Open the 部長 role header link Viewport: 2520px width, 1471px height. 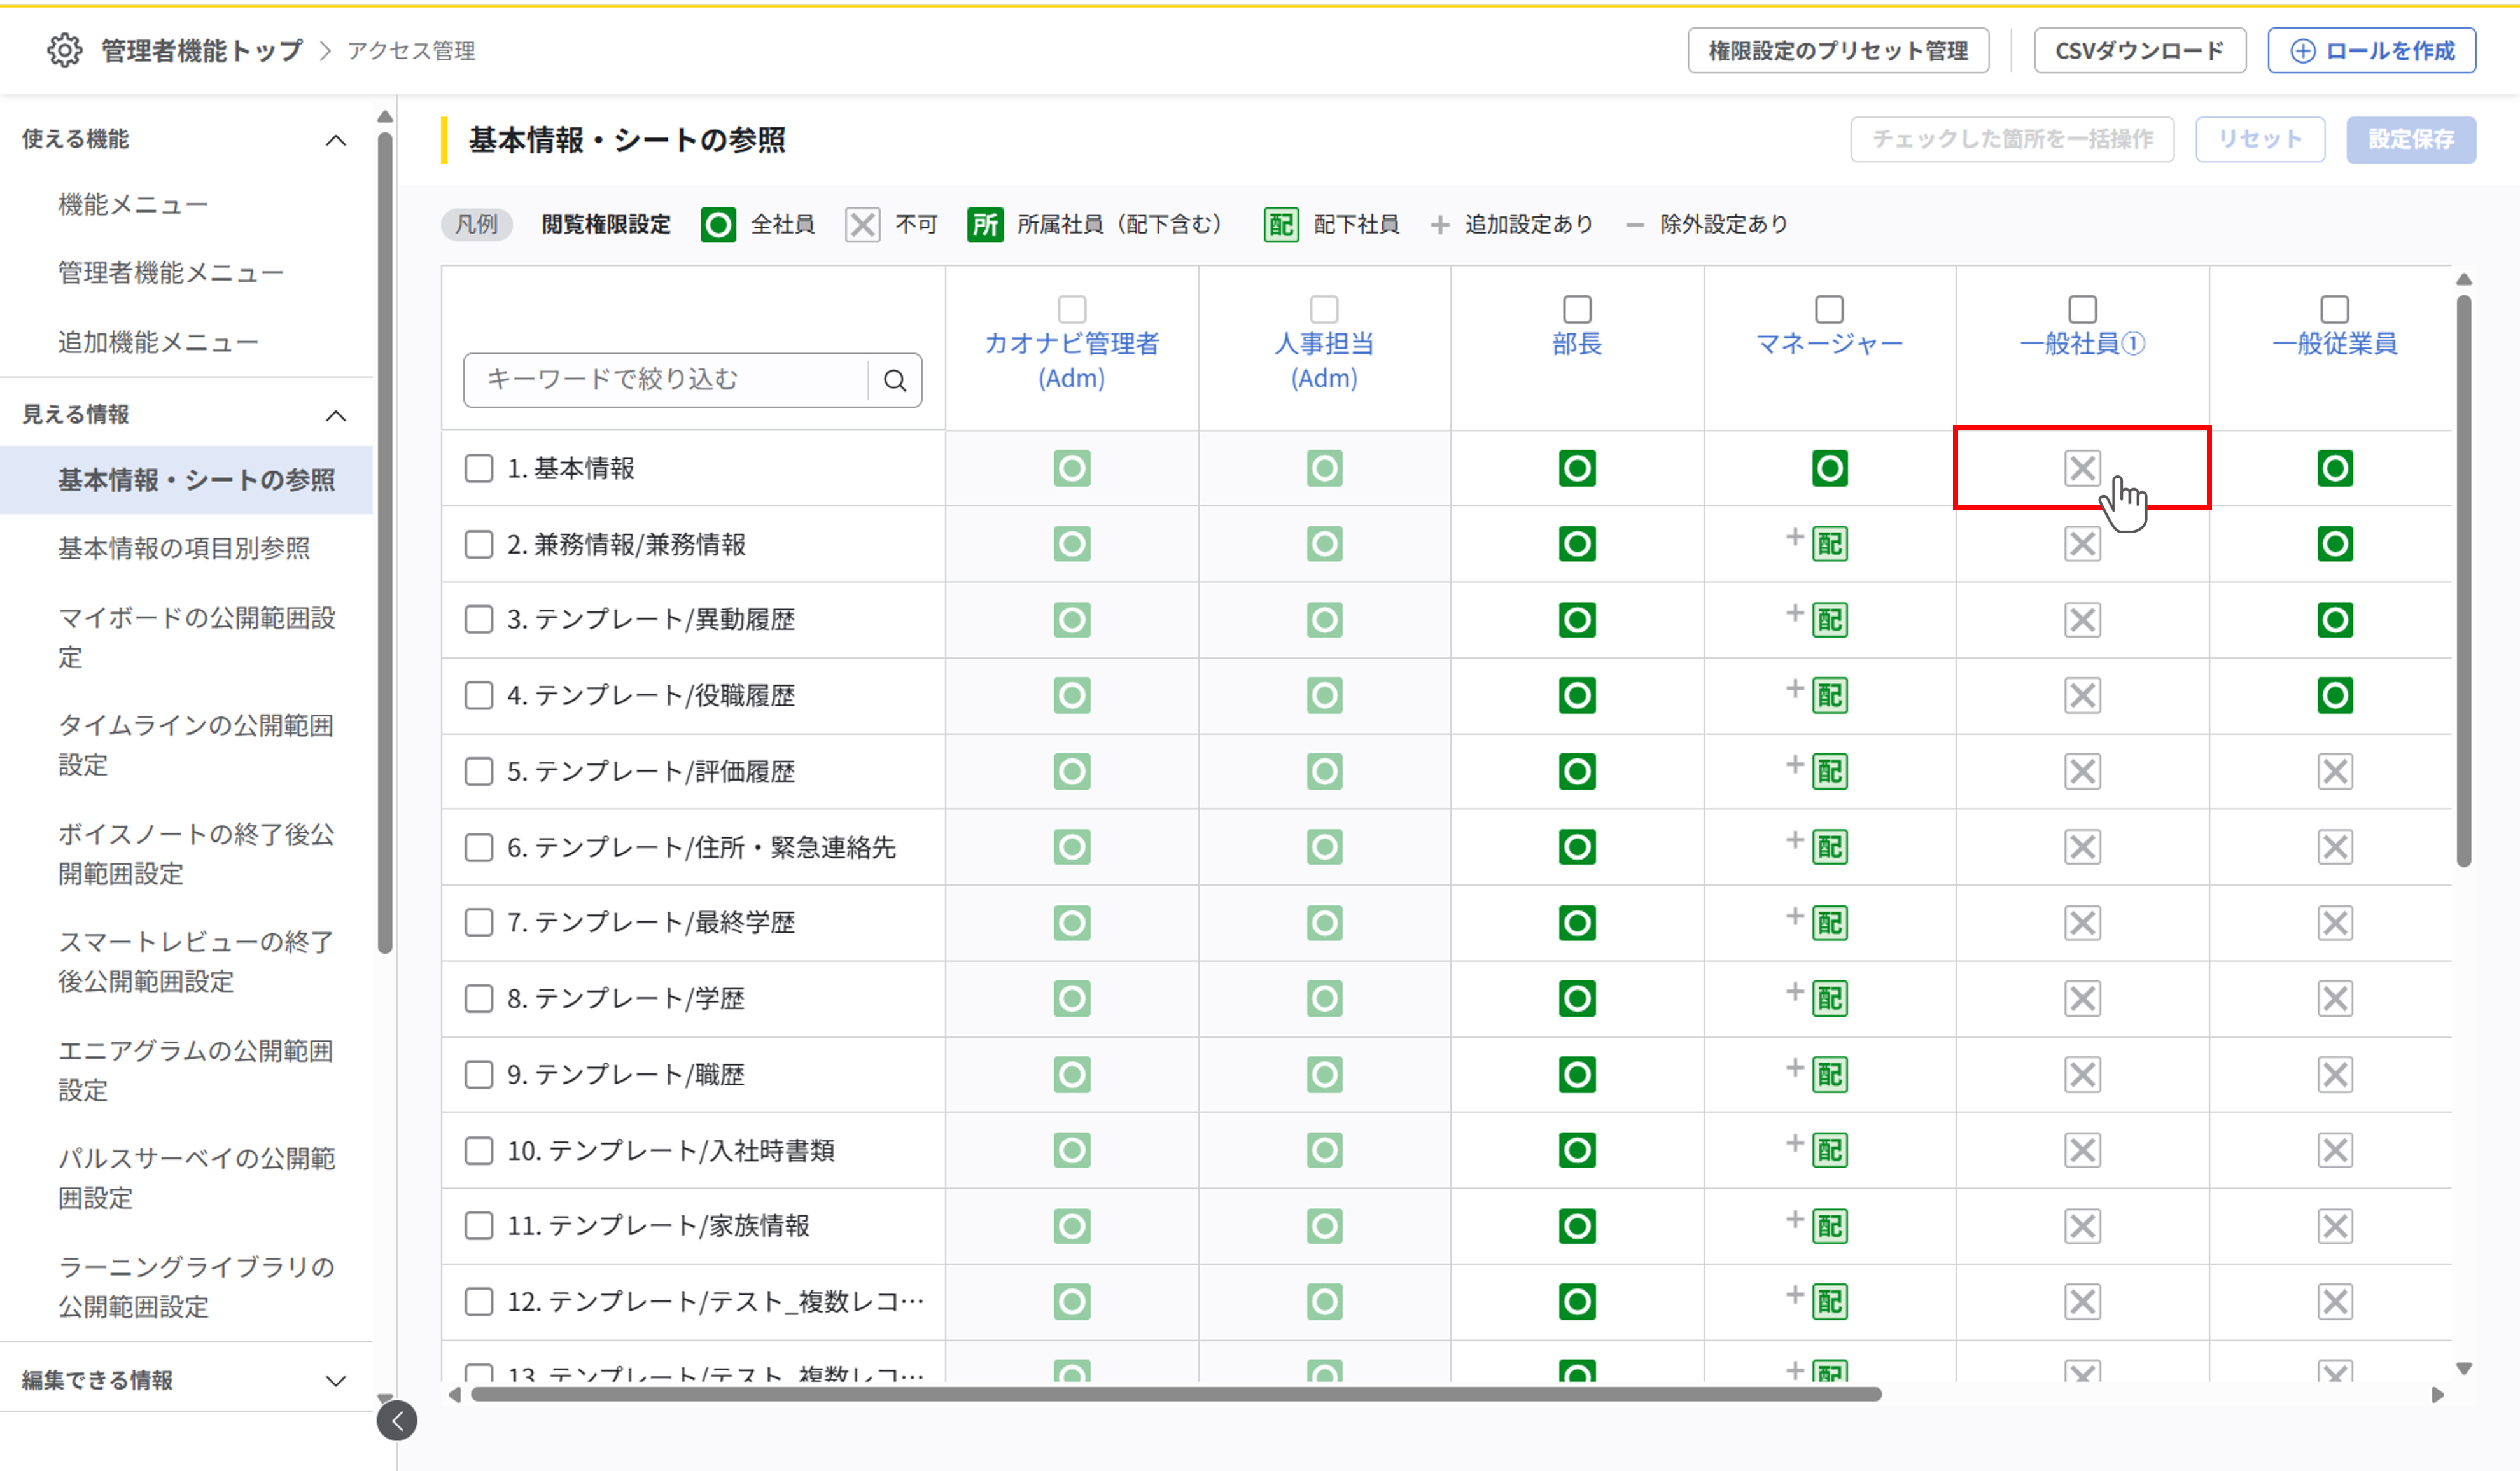1577,344
